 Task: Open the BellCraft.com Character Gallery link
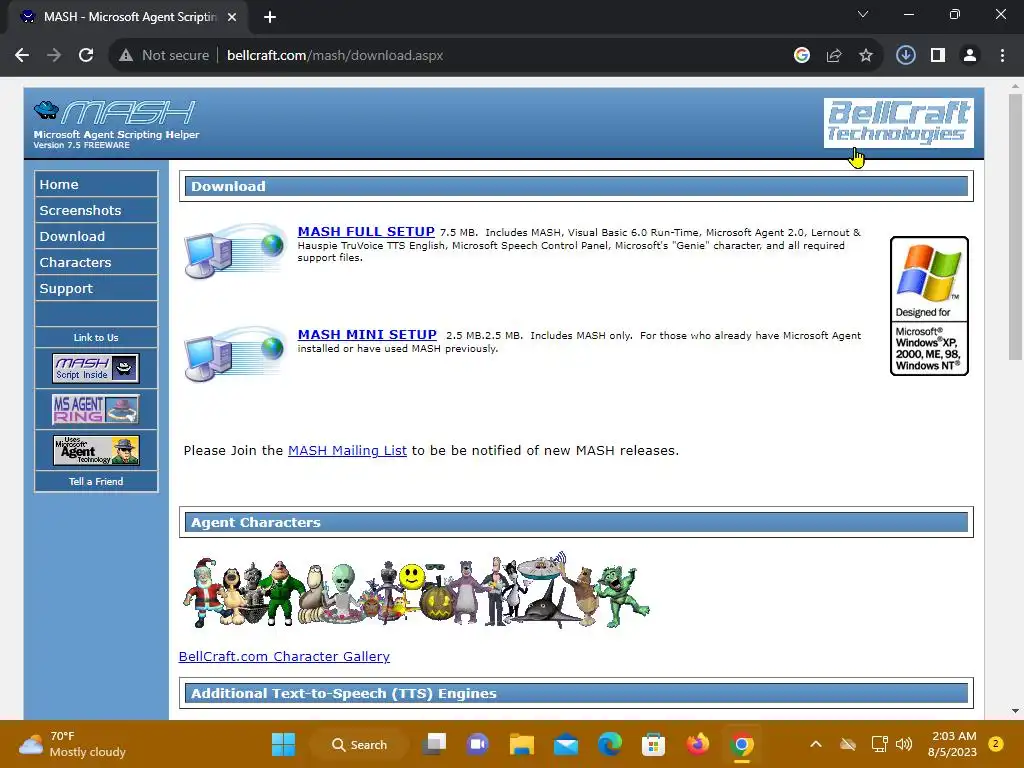tap(284, 656)
